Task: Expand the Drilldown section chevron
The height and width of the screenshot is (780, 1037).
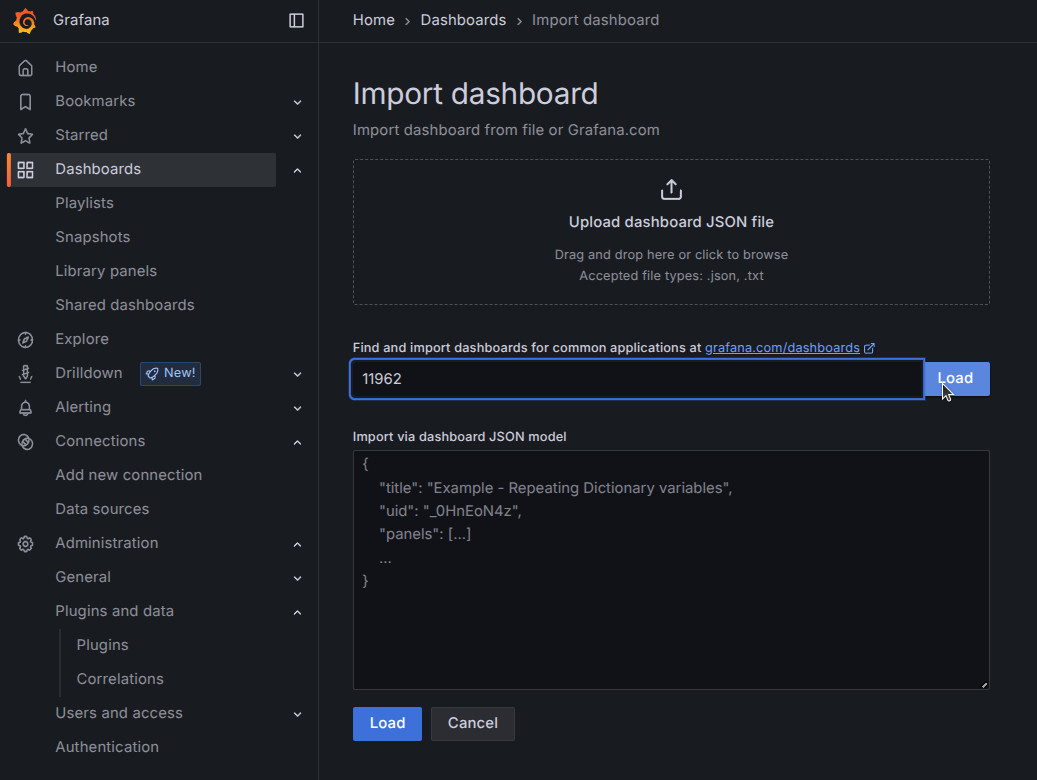Action: (x=297, y=374)
